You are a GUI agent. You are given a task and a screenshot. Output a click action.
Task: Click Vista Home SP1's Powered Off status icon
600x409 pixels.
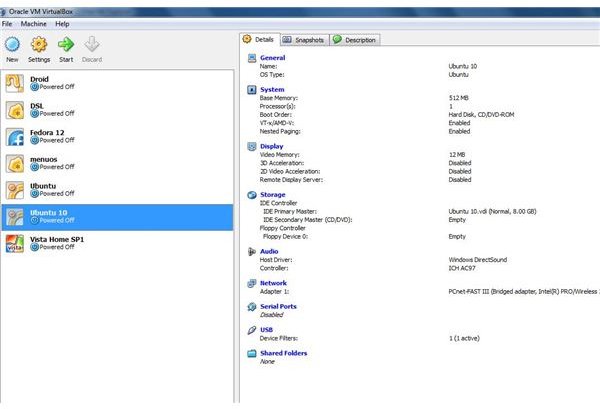tap(34, 247)
